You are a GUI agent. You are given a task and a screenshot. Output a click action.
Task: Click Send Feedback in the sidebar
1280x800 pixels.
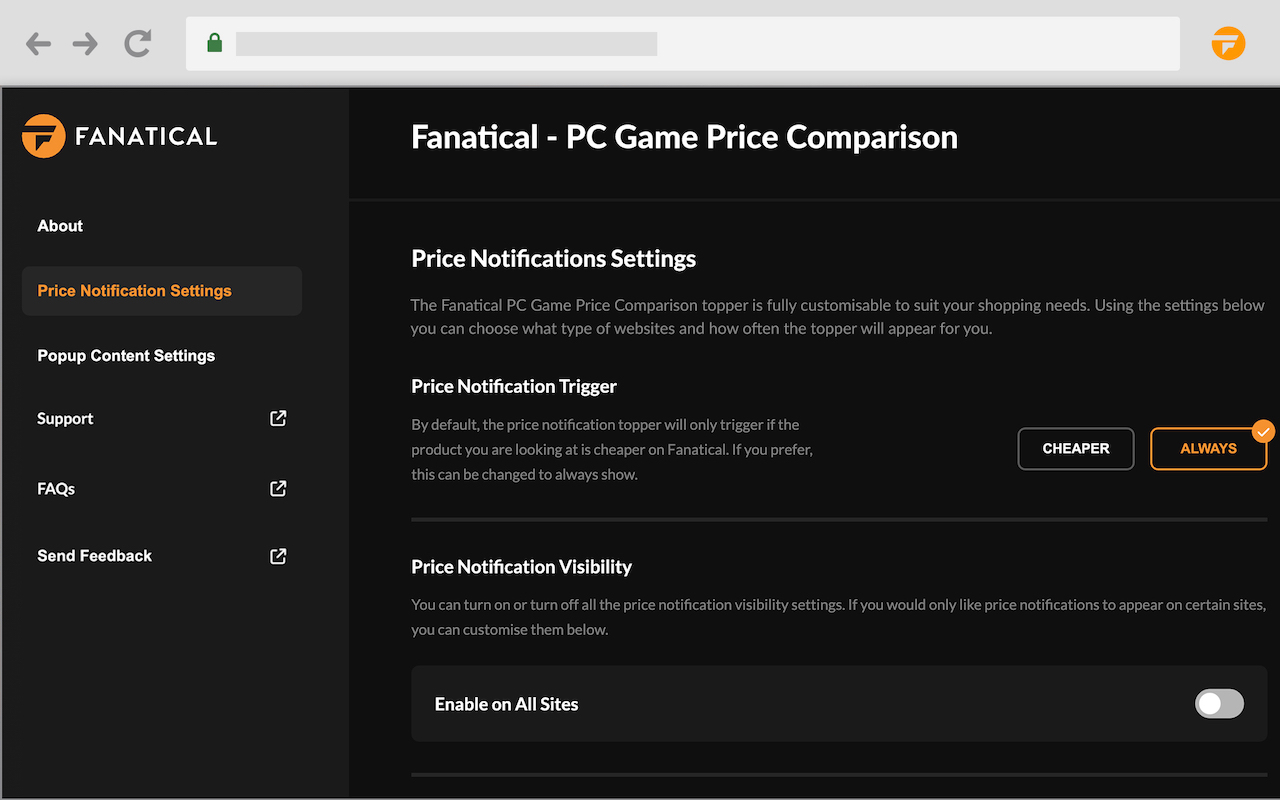pos(94,555)
